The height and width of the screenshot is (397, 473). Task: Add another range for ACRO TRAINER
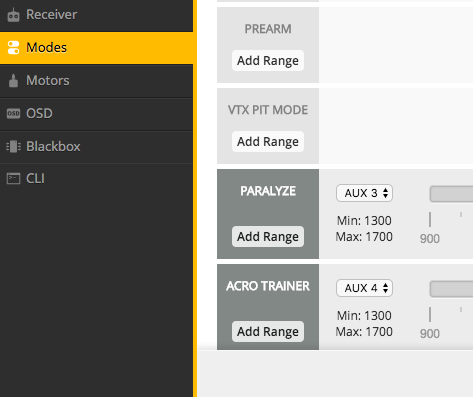pos(268,332)
